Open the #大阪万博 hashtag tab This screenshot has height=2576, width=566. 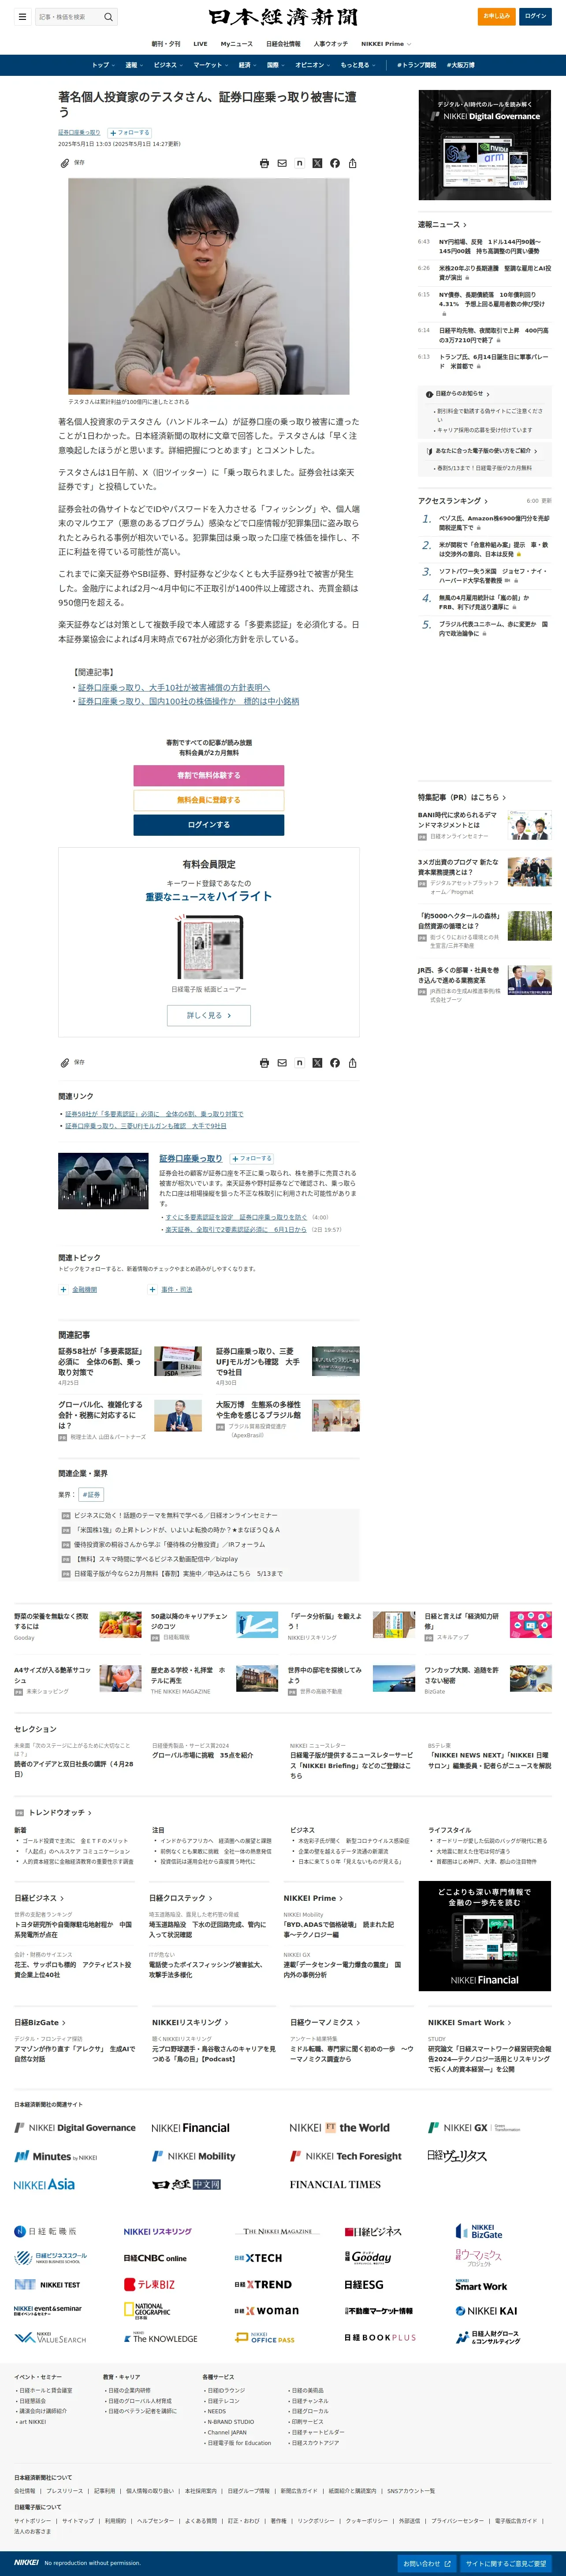coord(460,65)
